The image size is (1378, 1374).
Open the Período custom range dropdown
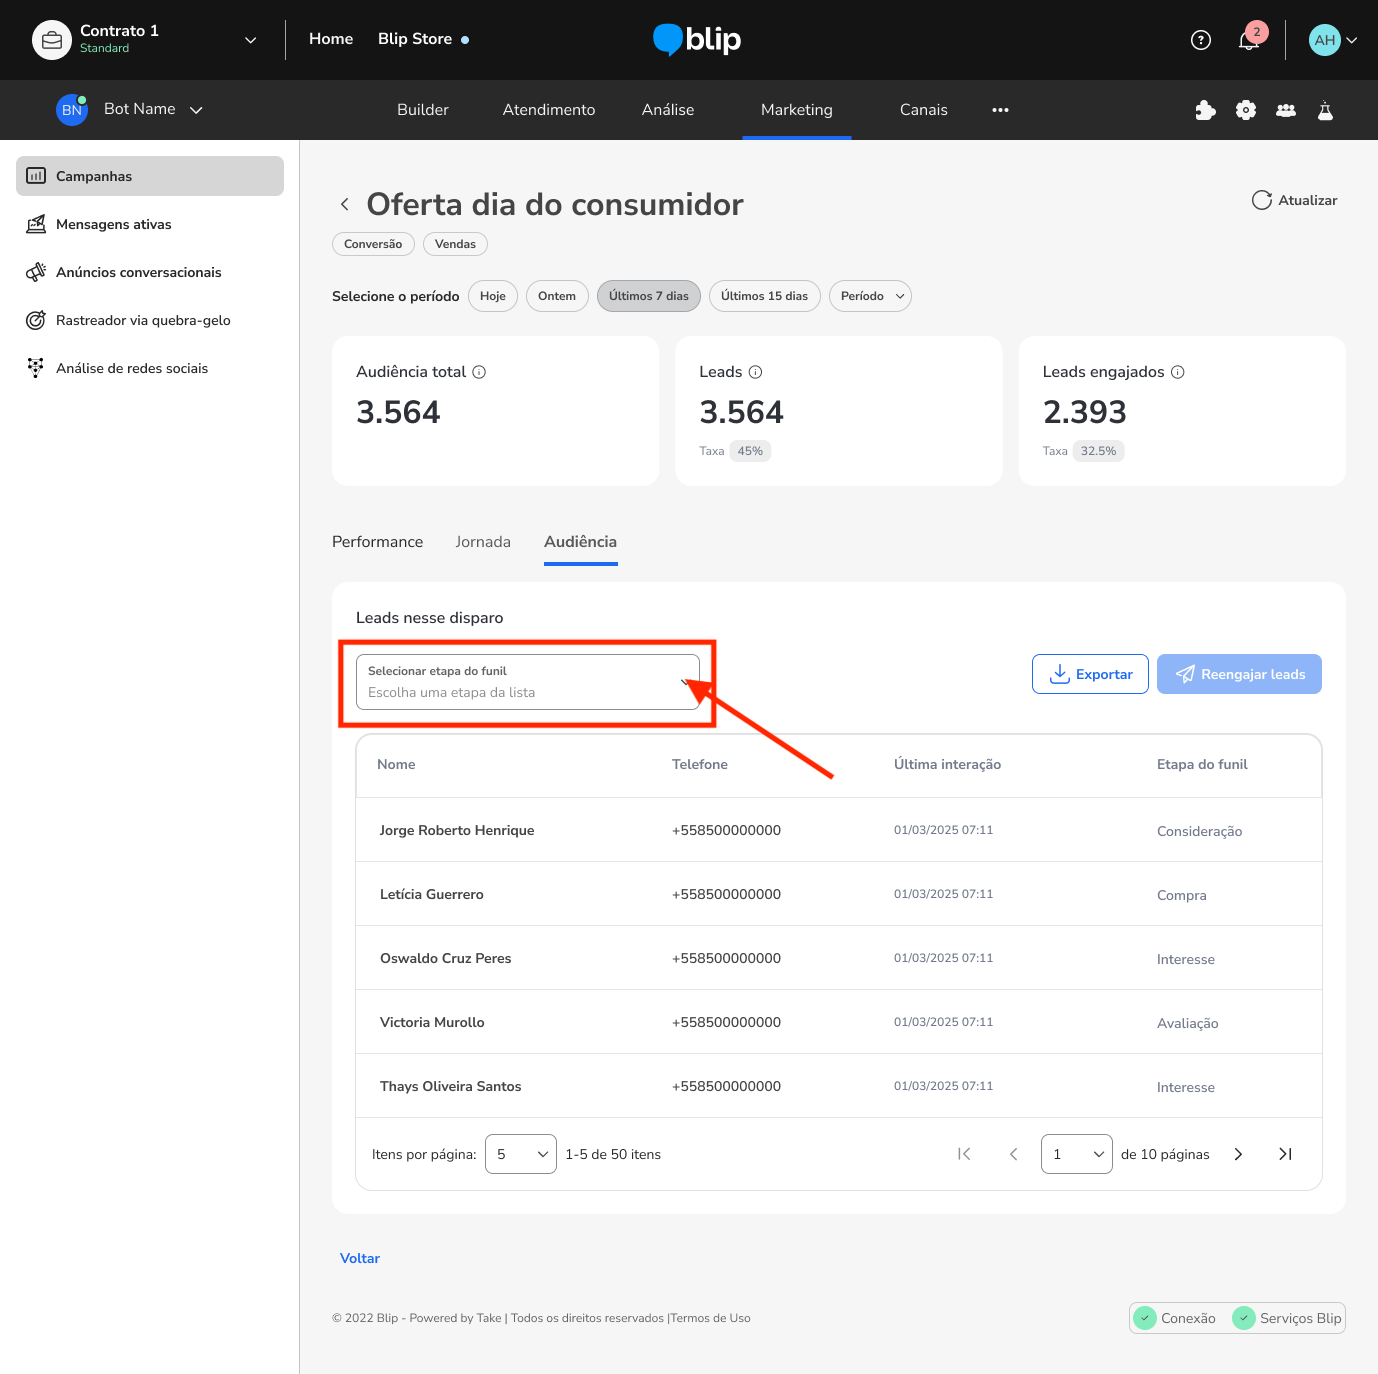(x=870, y=296)
